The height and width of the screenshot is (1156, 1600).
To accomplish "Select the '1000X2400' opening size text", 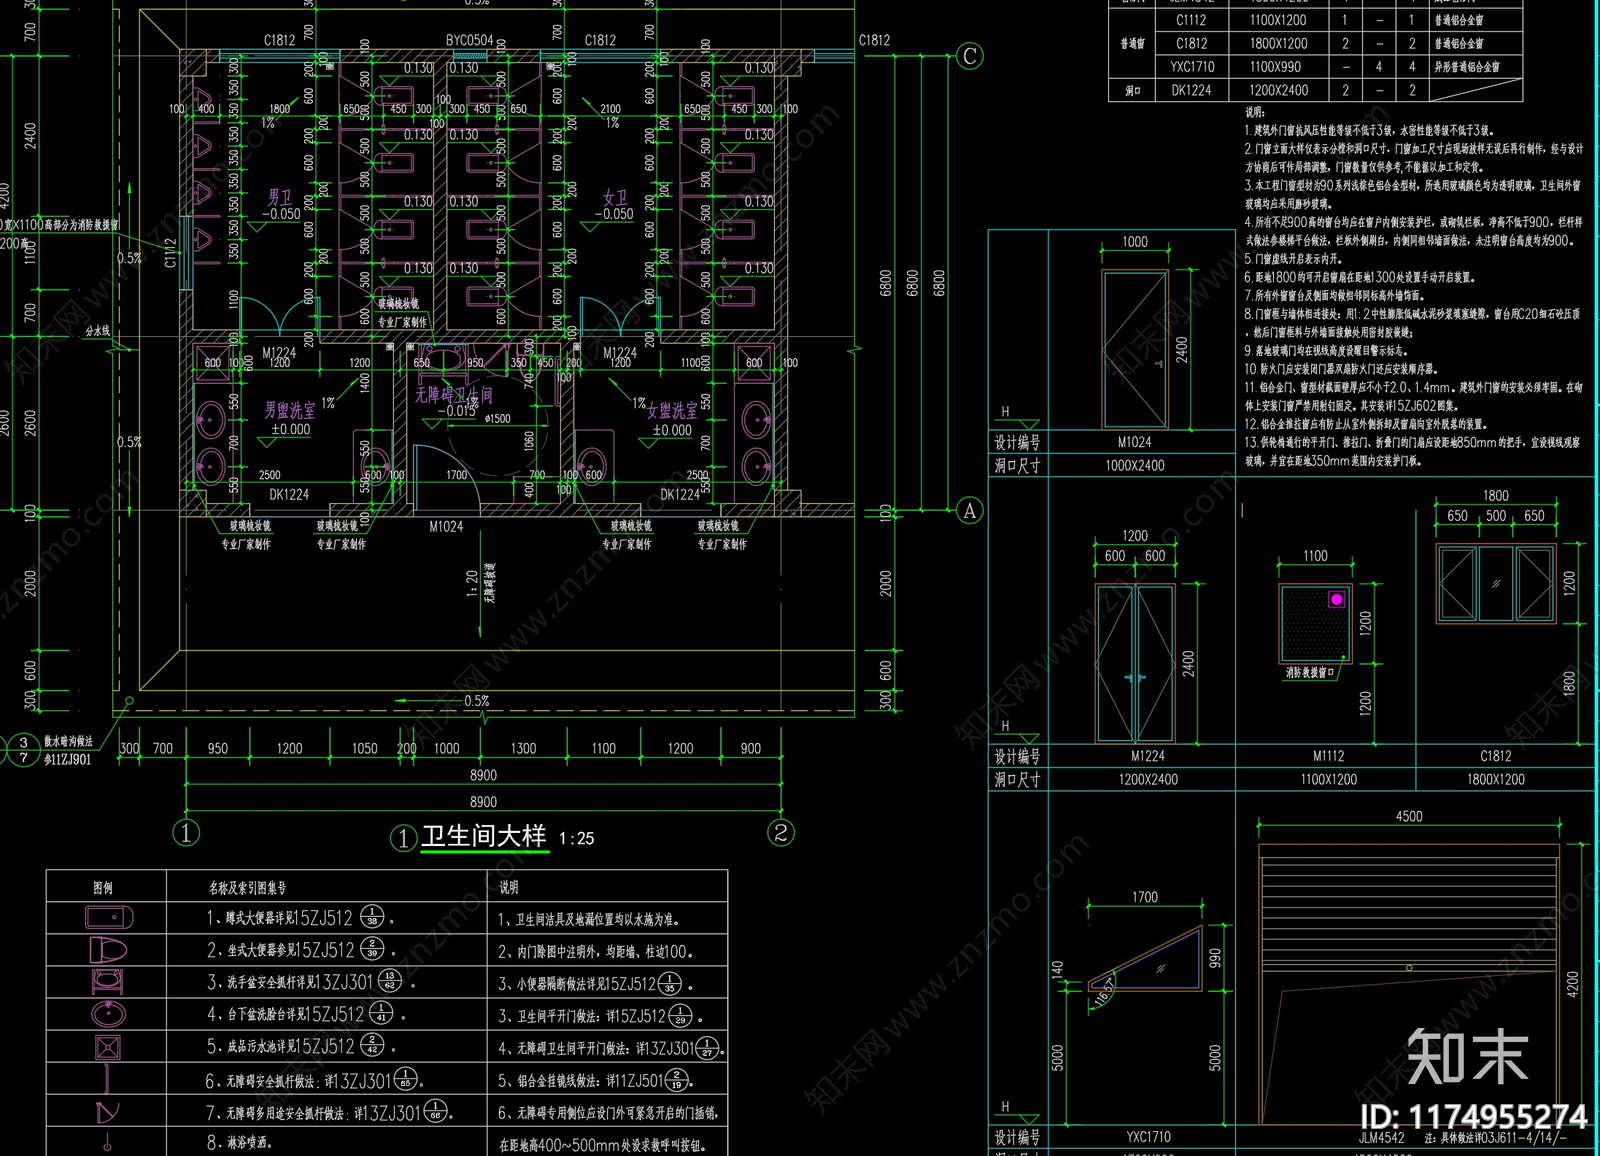I will pos(1134,465).
